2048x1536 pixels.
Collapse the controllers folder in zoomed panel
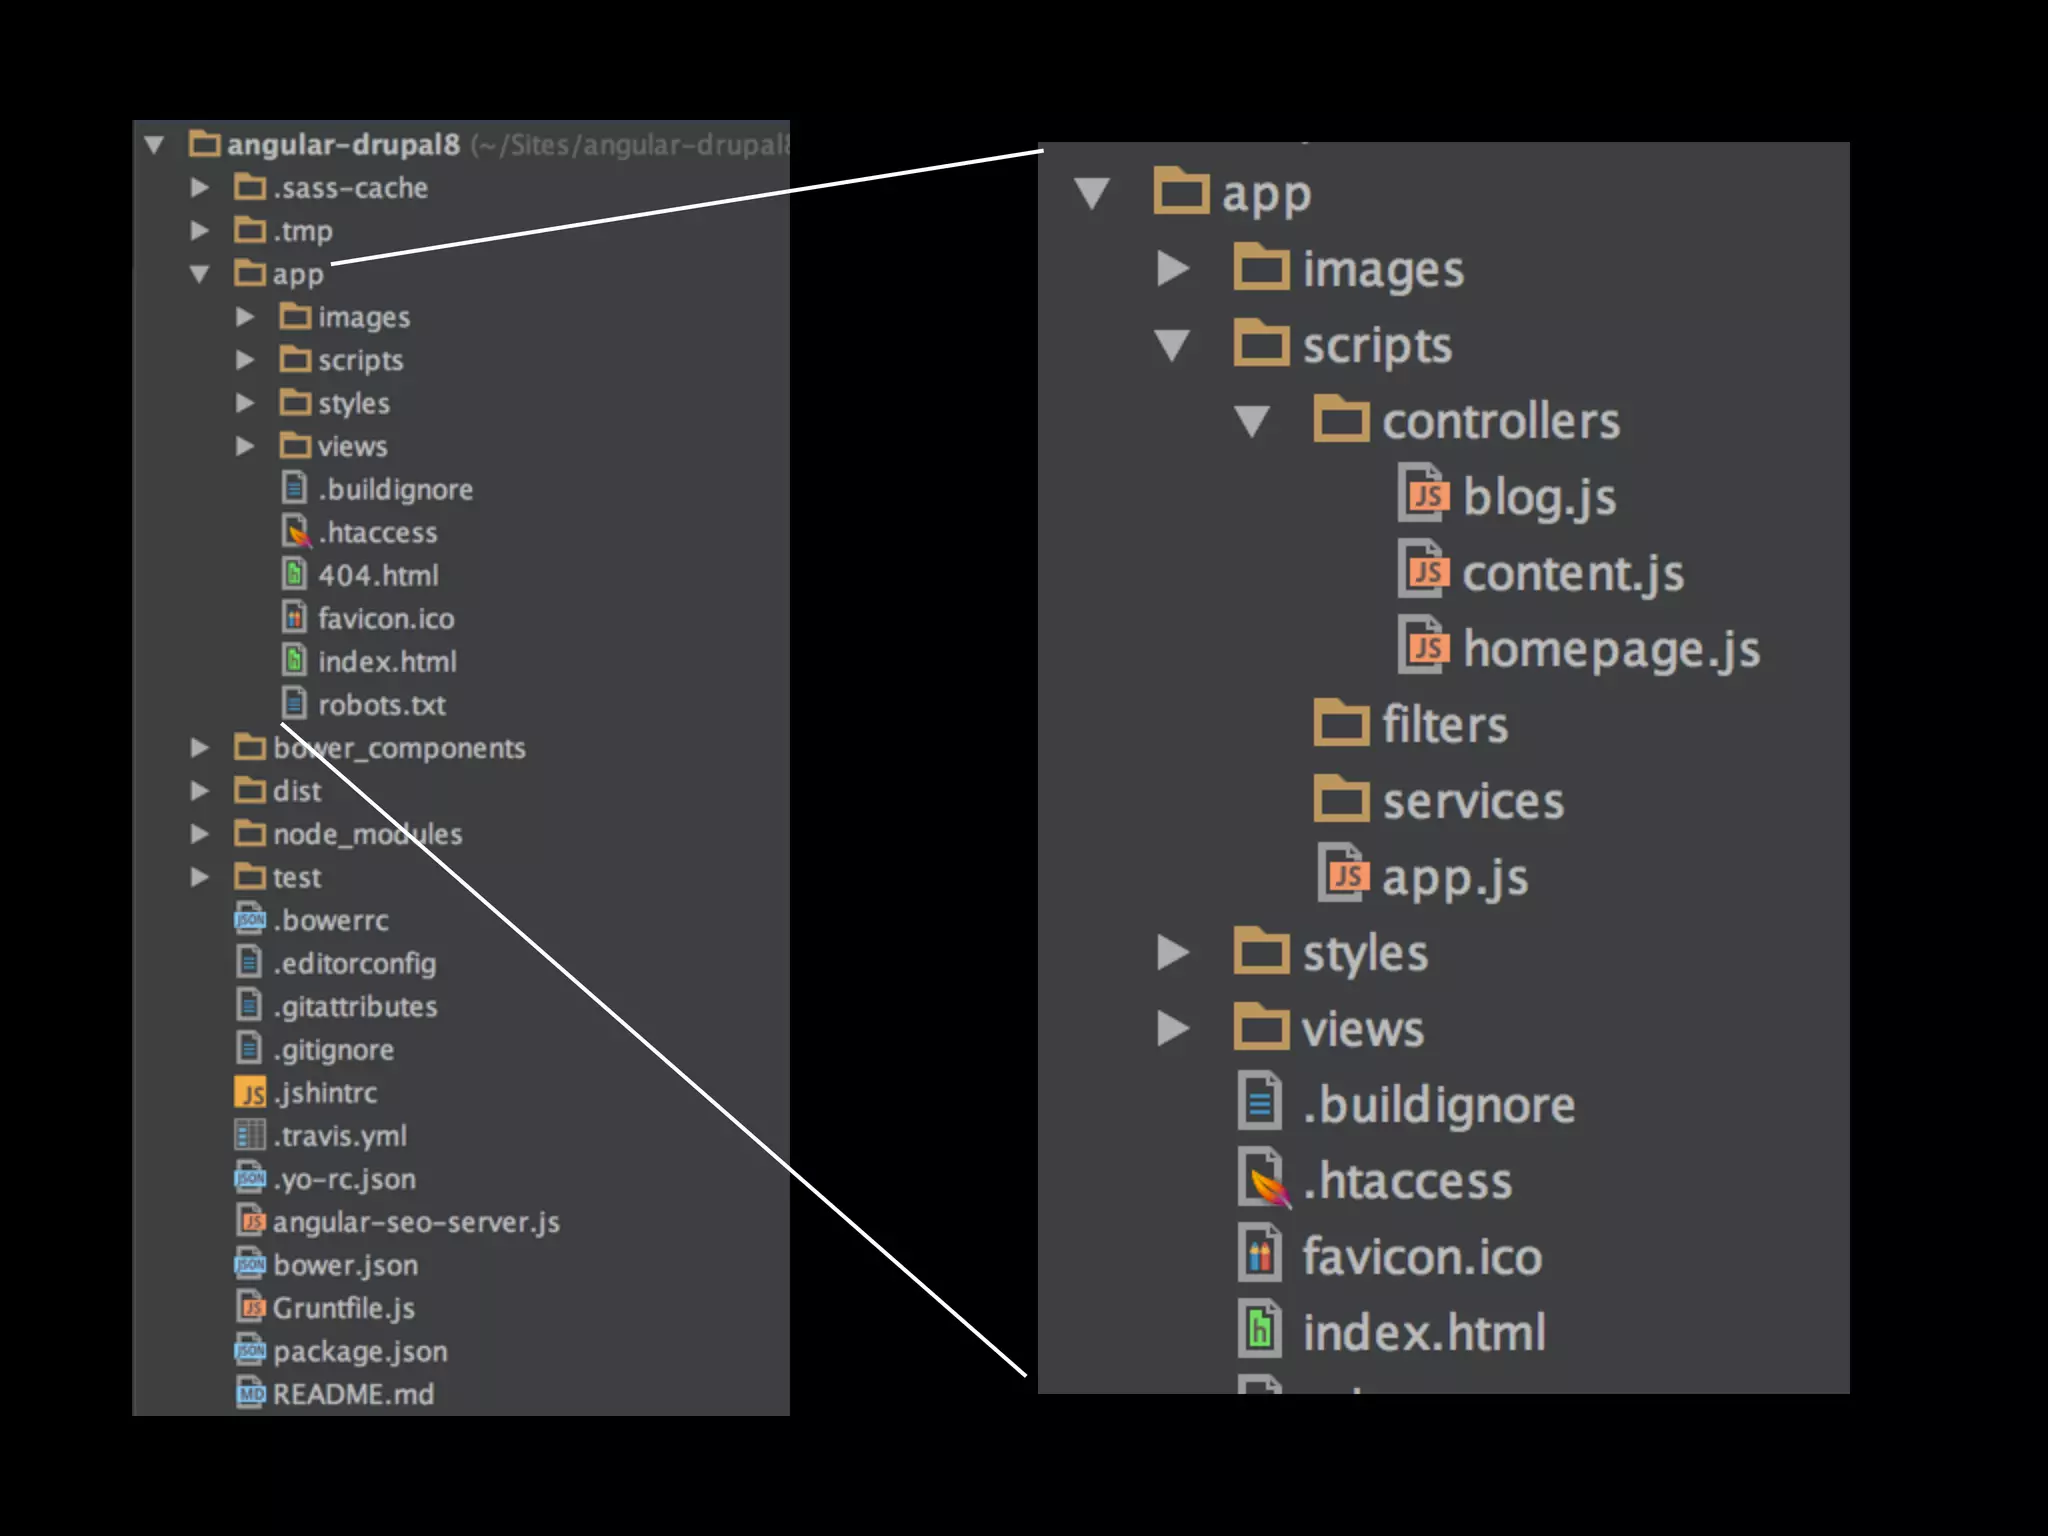point(1252,420)
